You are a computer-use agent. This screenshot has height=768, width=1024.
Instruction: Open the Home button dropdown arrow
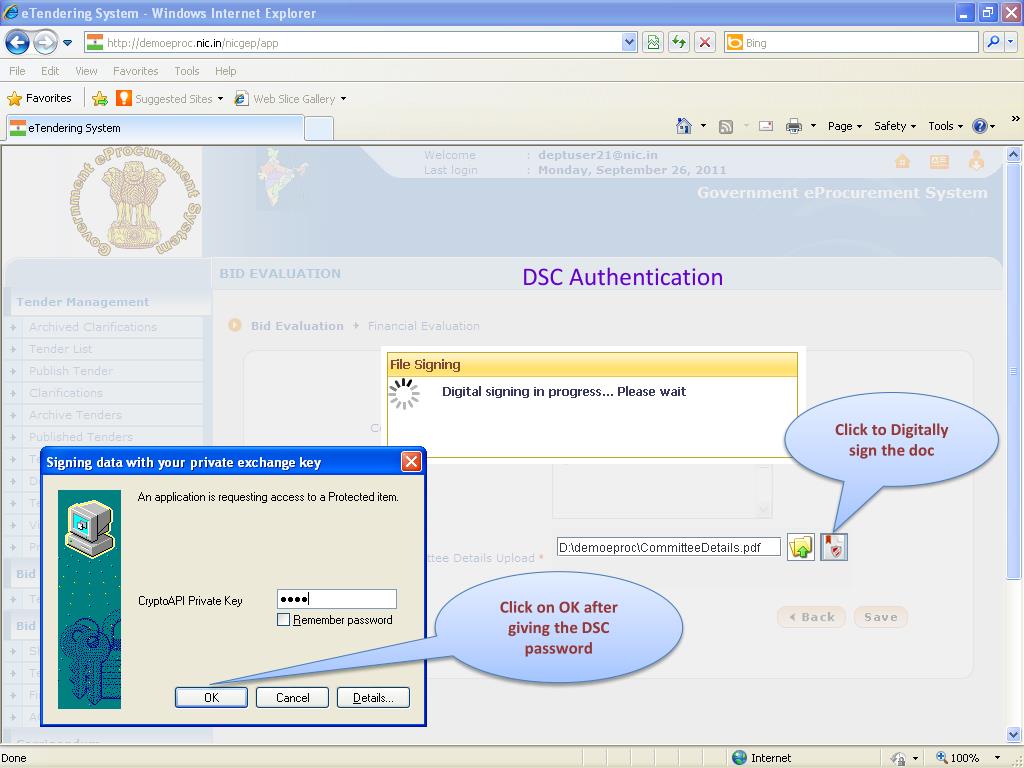[x=703, y=126]
